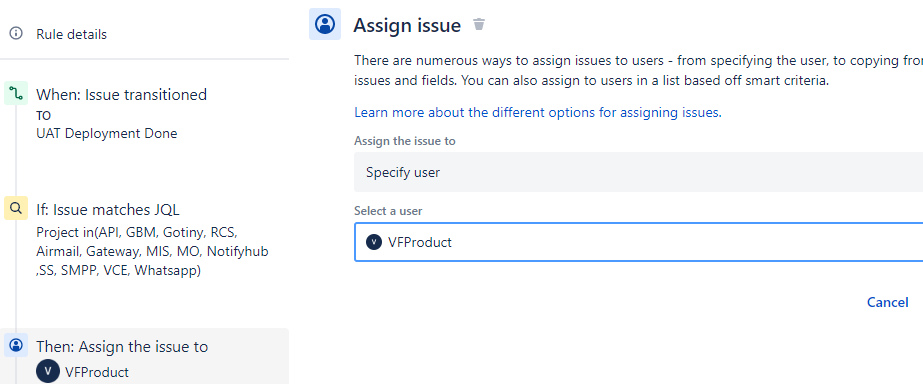Open the Specify user dropdown
This screenshot has height=384, width=923.
coord(638,172)
